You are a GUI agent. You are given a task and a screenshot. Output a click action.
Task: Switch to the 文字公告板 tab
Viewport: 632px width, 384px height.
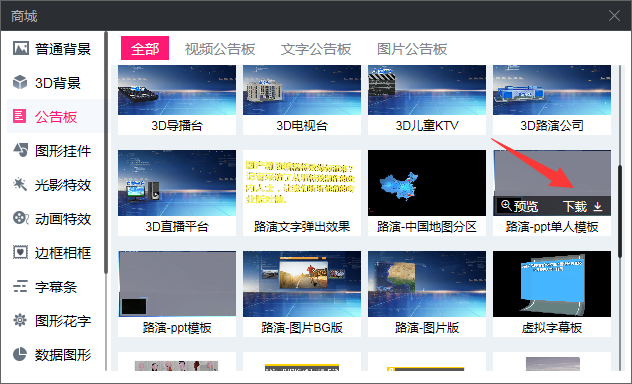pos(316,49)
